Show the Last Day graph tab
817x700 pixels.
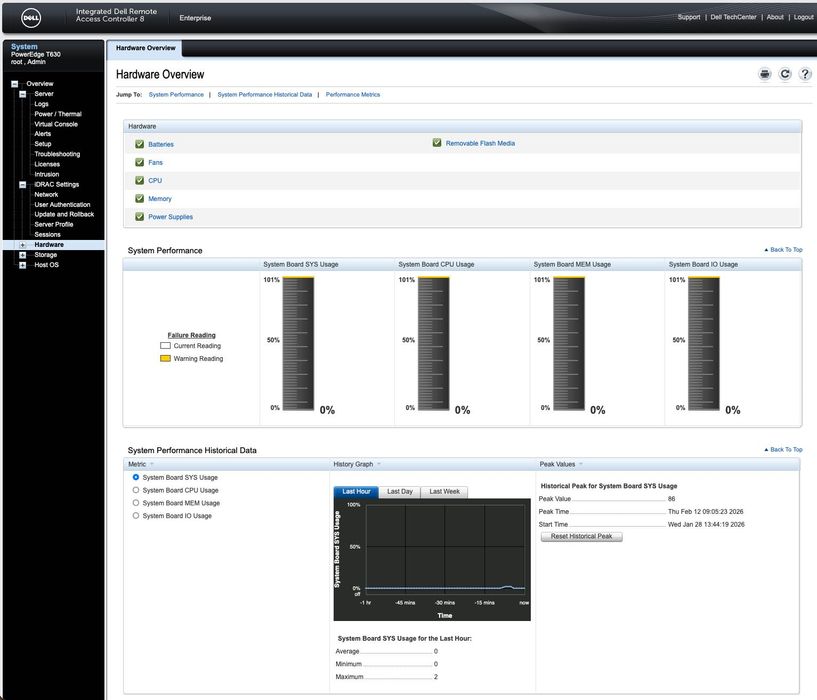(400, 492)
